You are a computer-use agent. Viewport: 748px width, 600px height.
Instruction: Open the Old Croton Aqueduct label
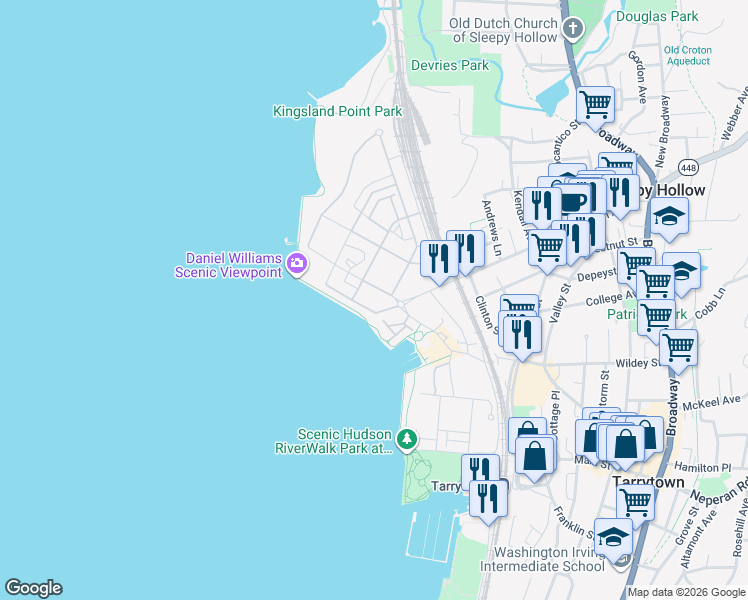(687, 55)
